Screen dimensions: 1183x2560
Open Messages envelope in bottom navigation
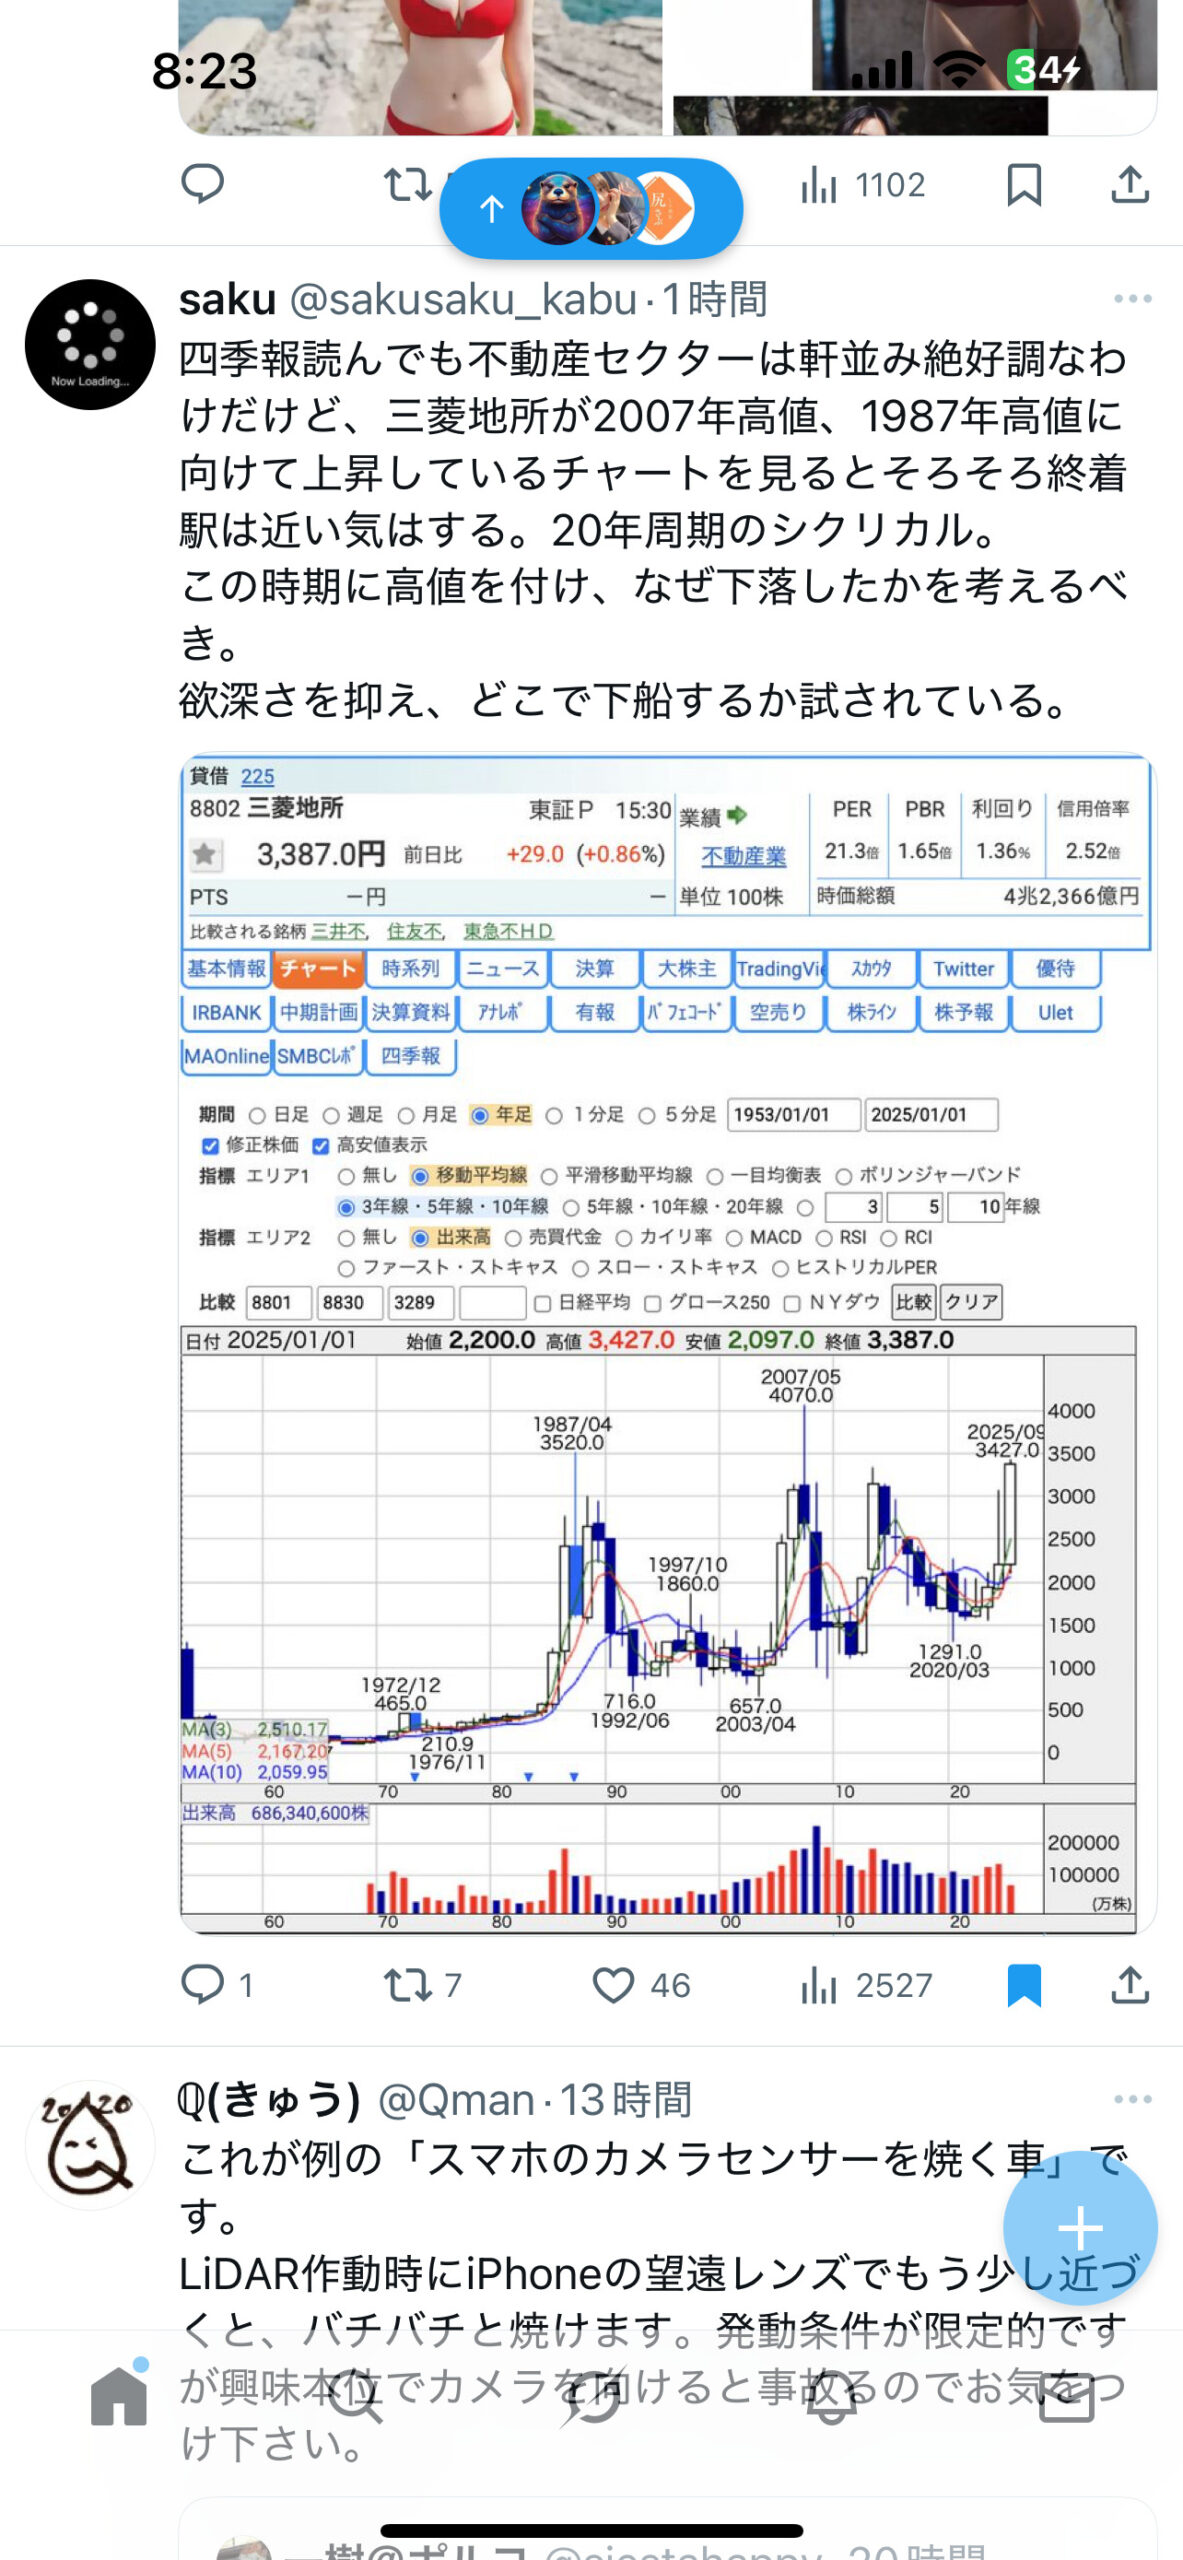tap(1066, 2396)
